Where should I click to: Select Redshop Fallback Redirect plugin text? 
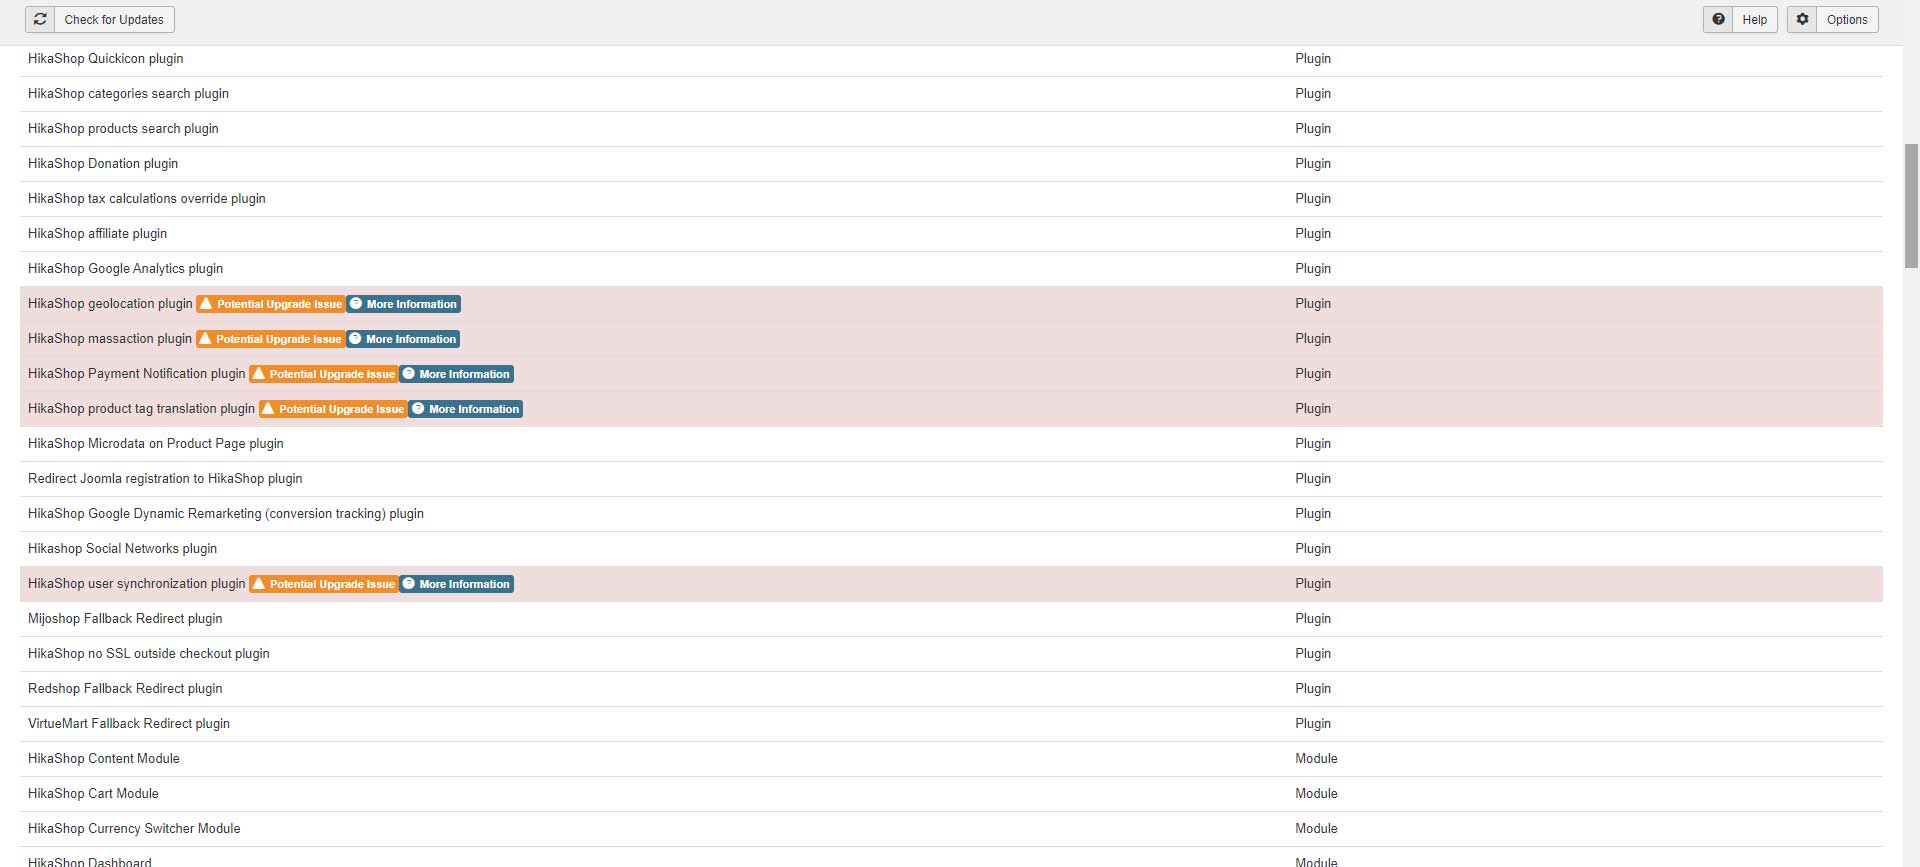coord(125,689)
